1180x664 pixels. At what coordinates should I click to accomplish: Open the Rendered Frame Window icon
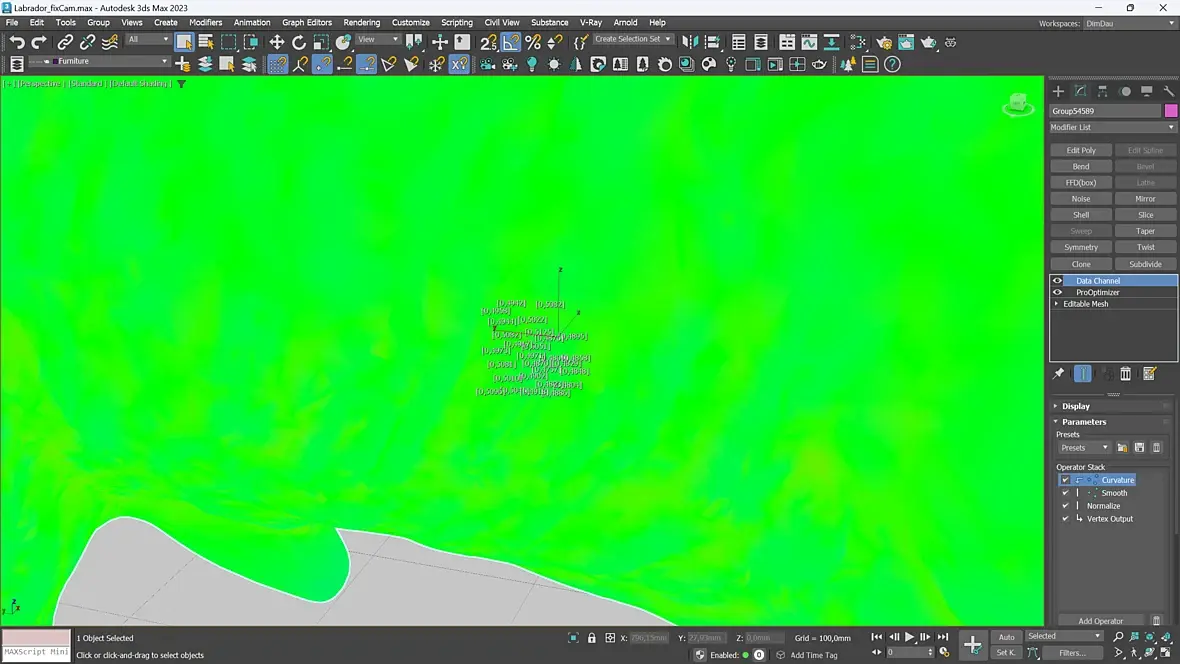coord(906,42)
